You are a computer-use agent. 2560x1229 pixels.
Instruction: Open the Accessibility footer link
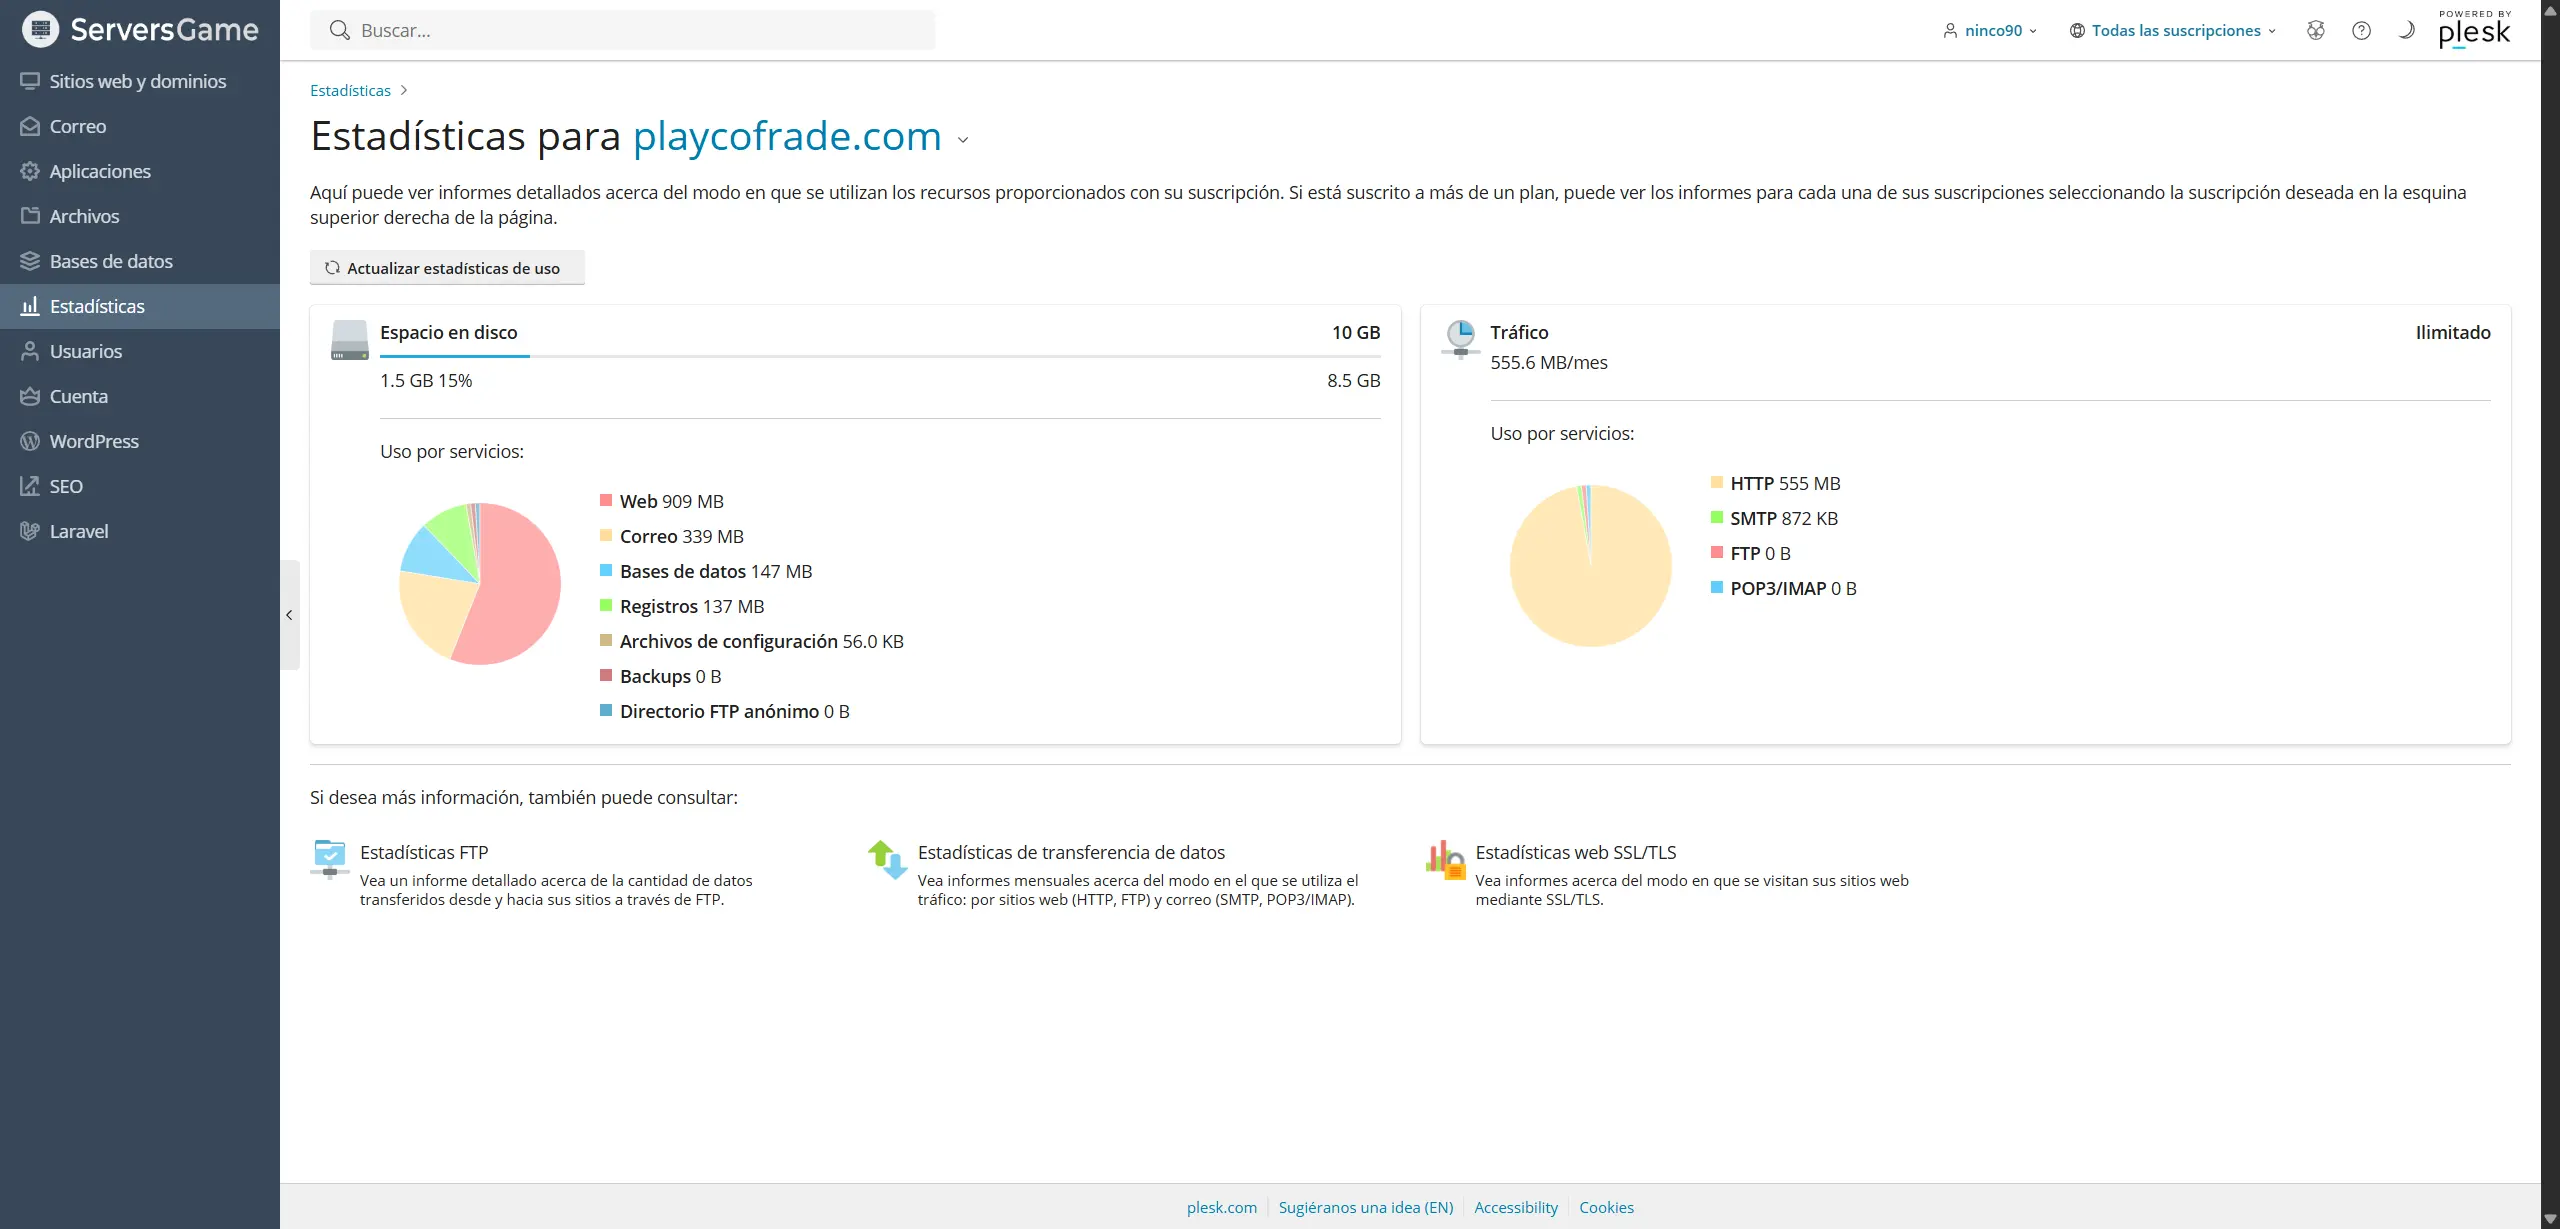1516,1207
